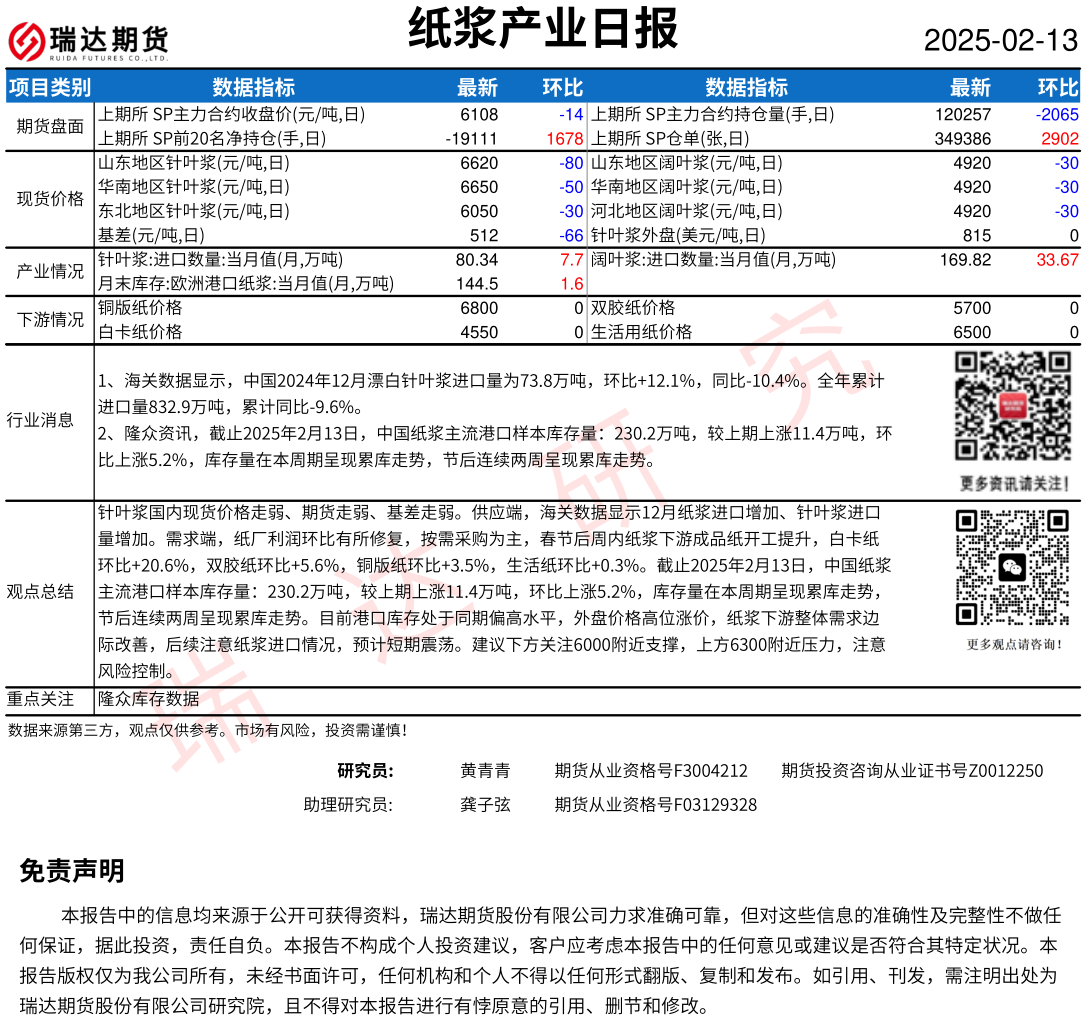Click the 山东地区阔叶浆 indicator label
The width and height of the screenshot is (1086, 1019).
[686, 163]
